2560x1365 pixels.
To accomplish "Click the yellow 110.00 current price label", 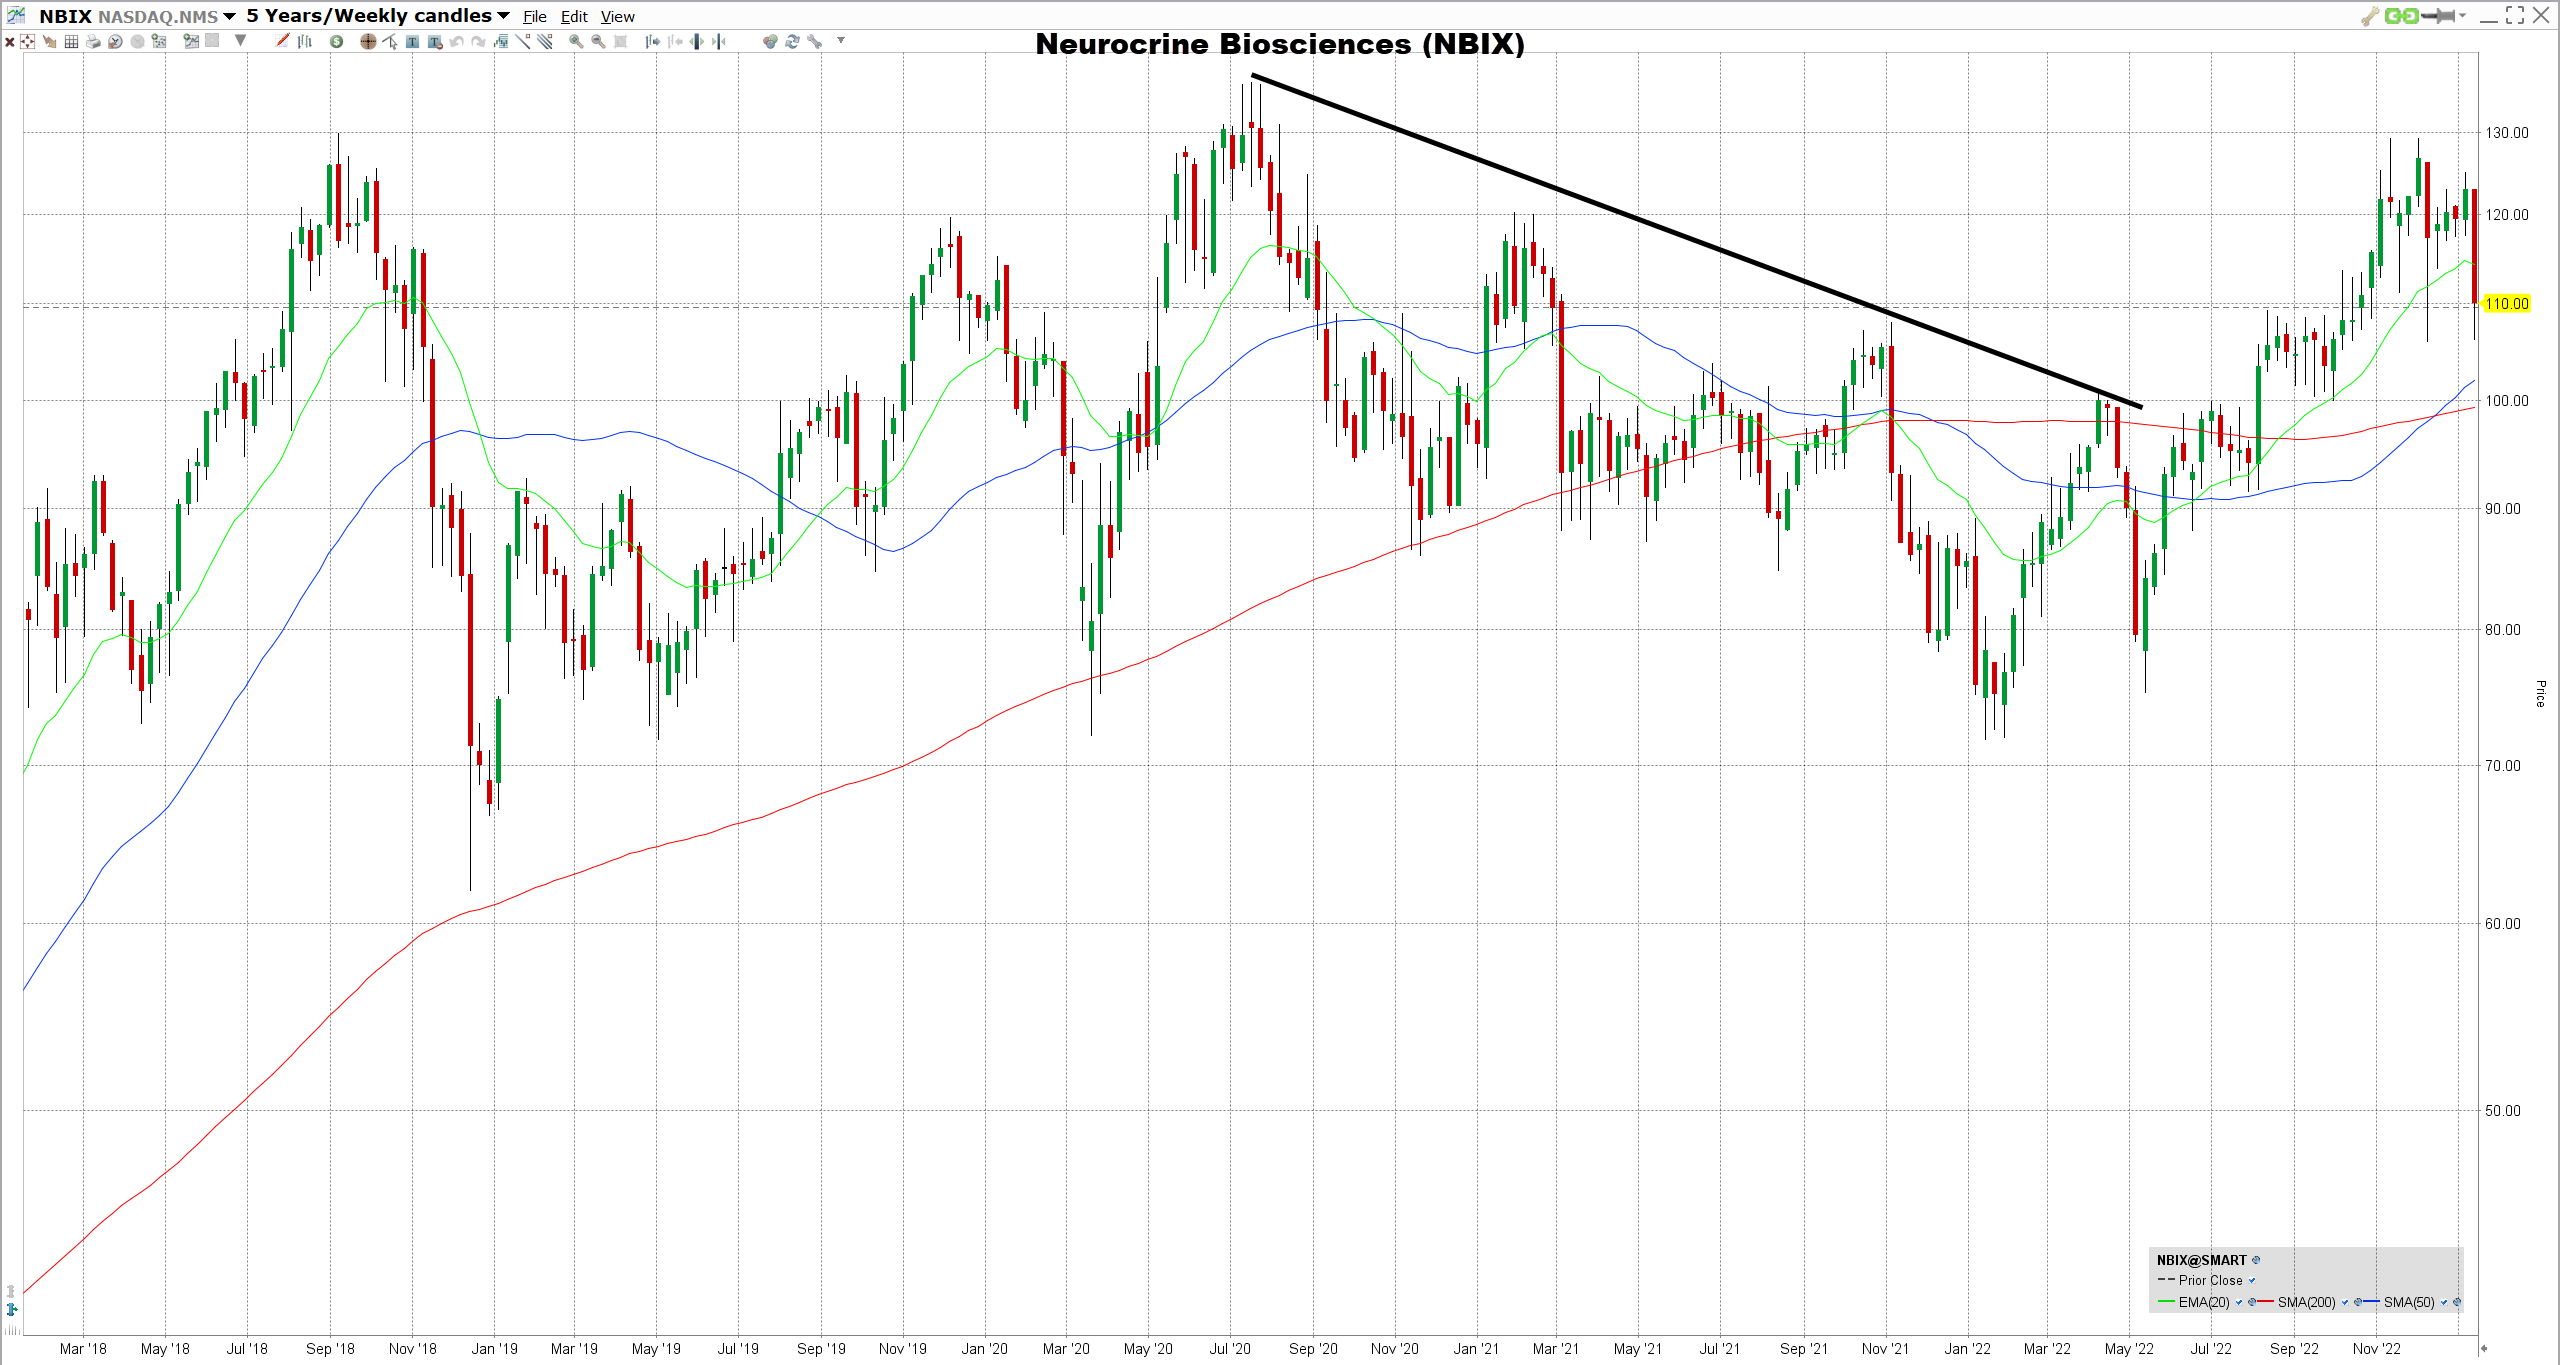I will pyautogui.click(x=2506, y=304).
